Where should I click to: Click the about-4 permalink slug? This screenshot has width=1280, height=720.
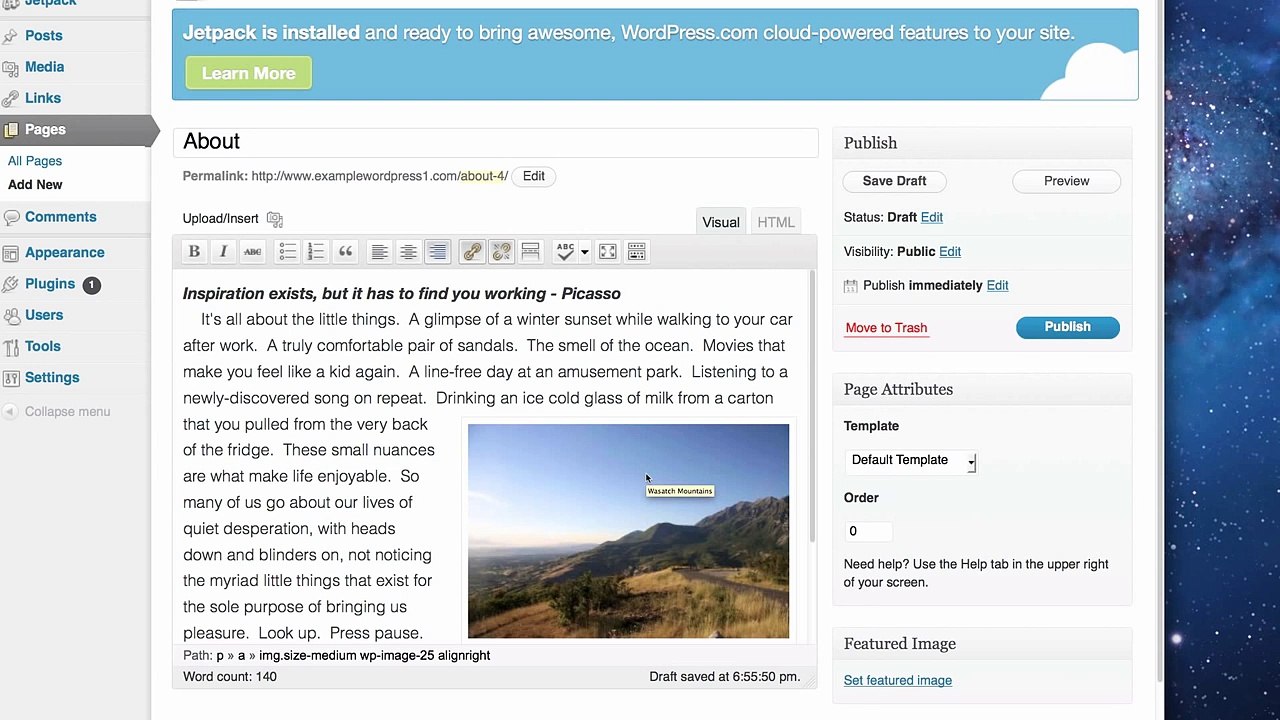pyautogui.click(x=482, y=176)
